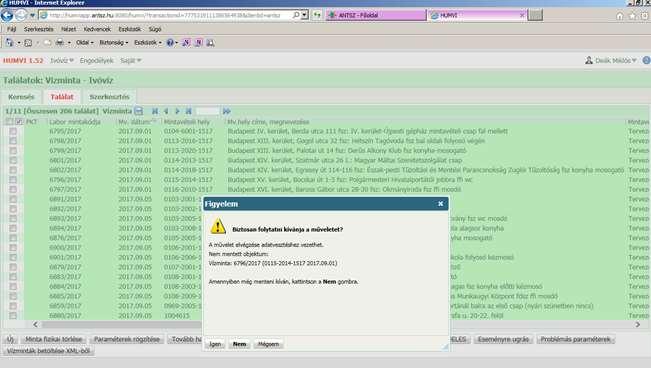The image size is (651, 368).
Task: Open a new blank browser tab
Action: click(535, 15)
